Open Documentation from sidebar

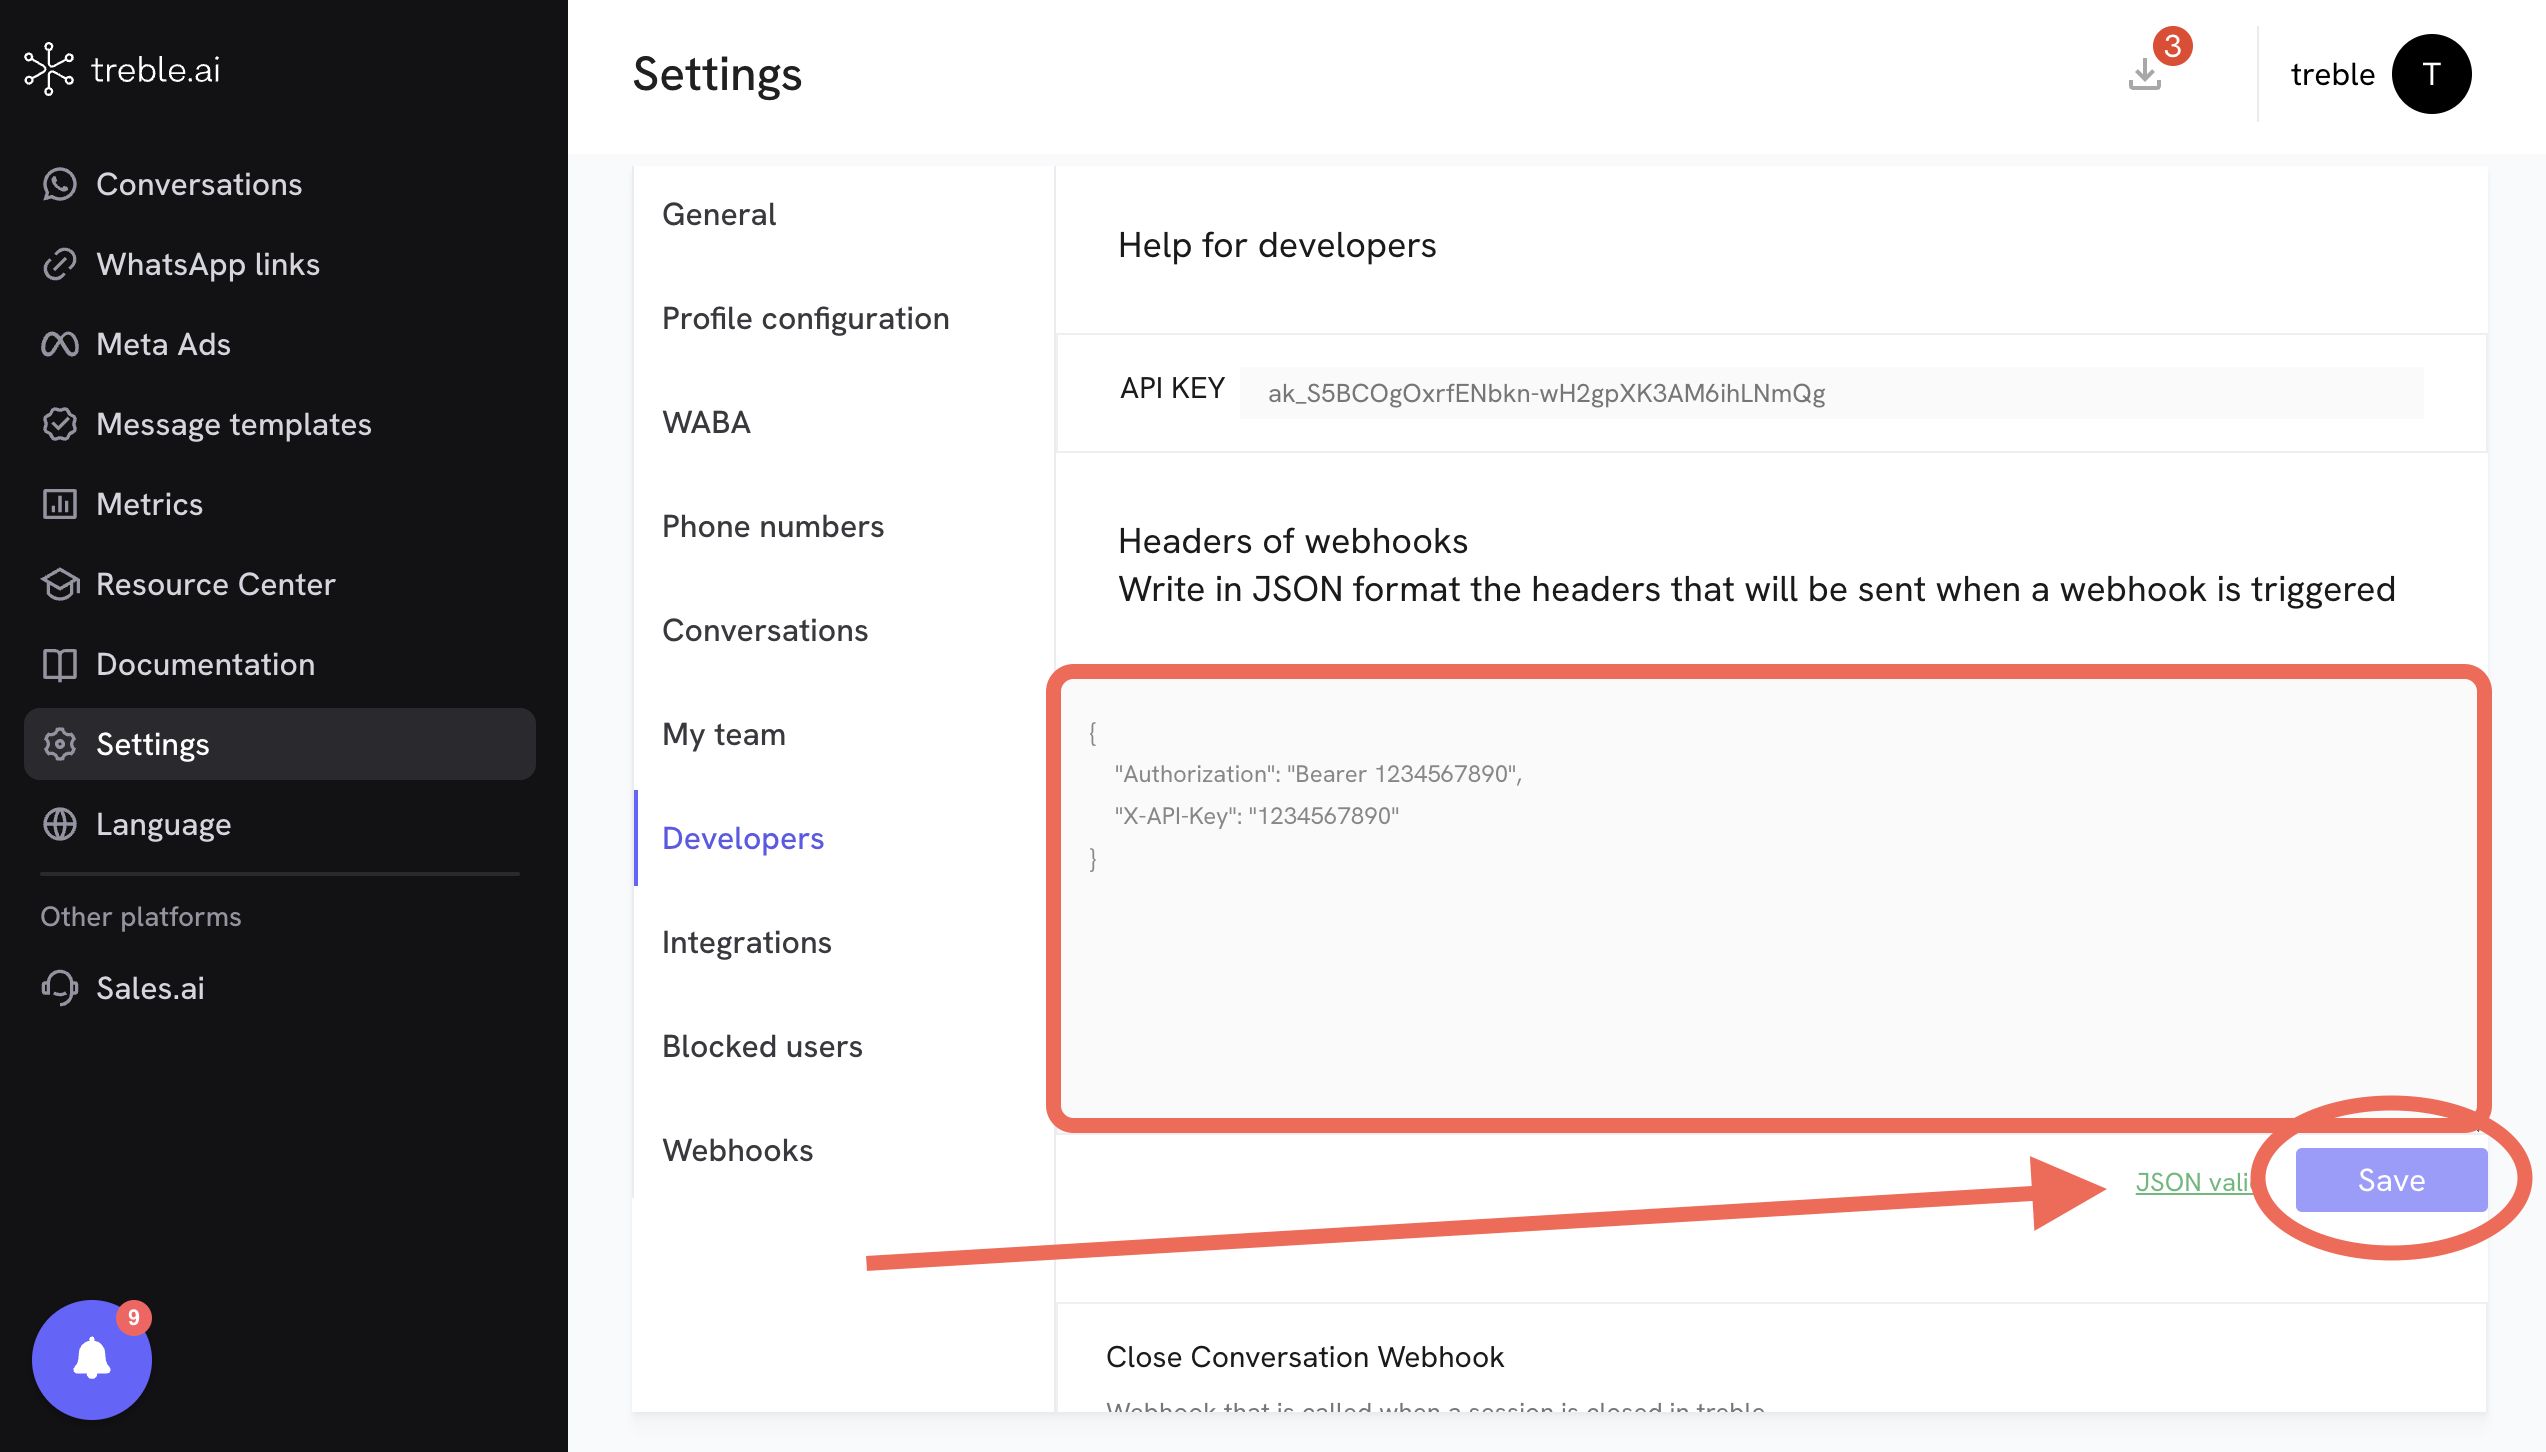tap(206, 664)
